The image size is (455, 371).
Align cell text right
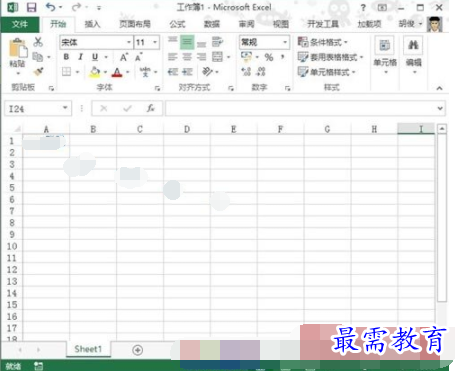201,57
